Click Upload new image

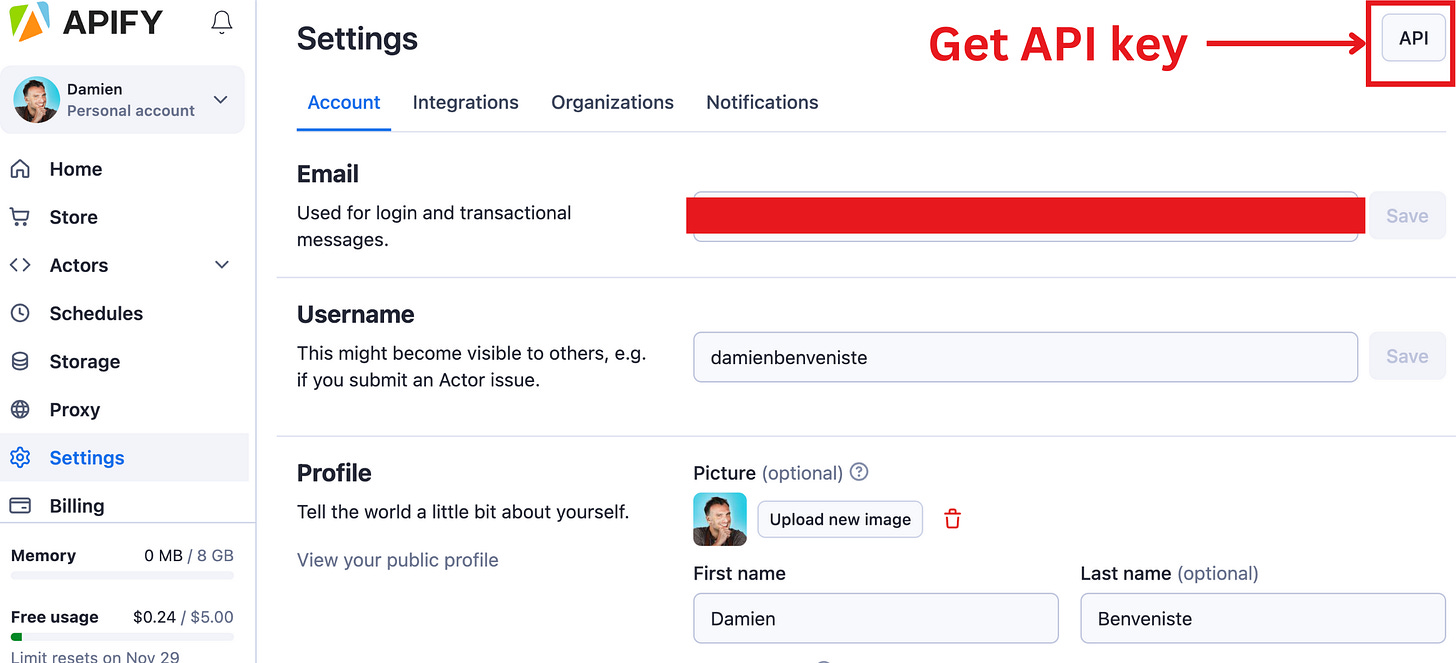click(x=839, y=519)
